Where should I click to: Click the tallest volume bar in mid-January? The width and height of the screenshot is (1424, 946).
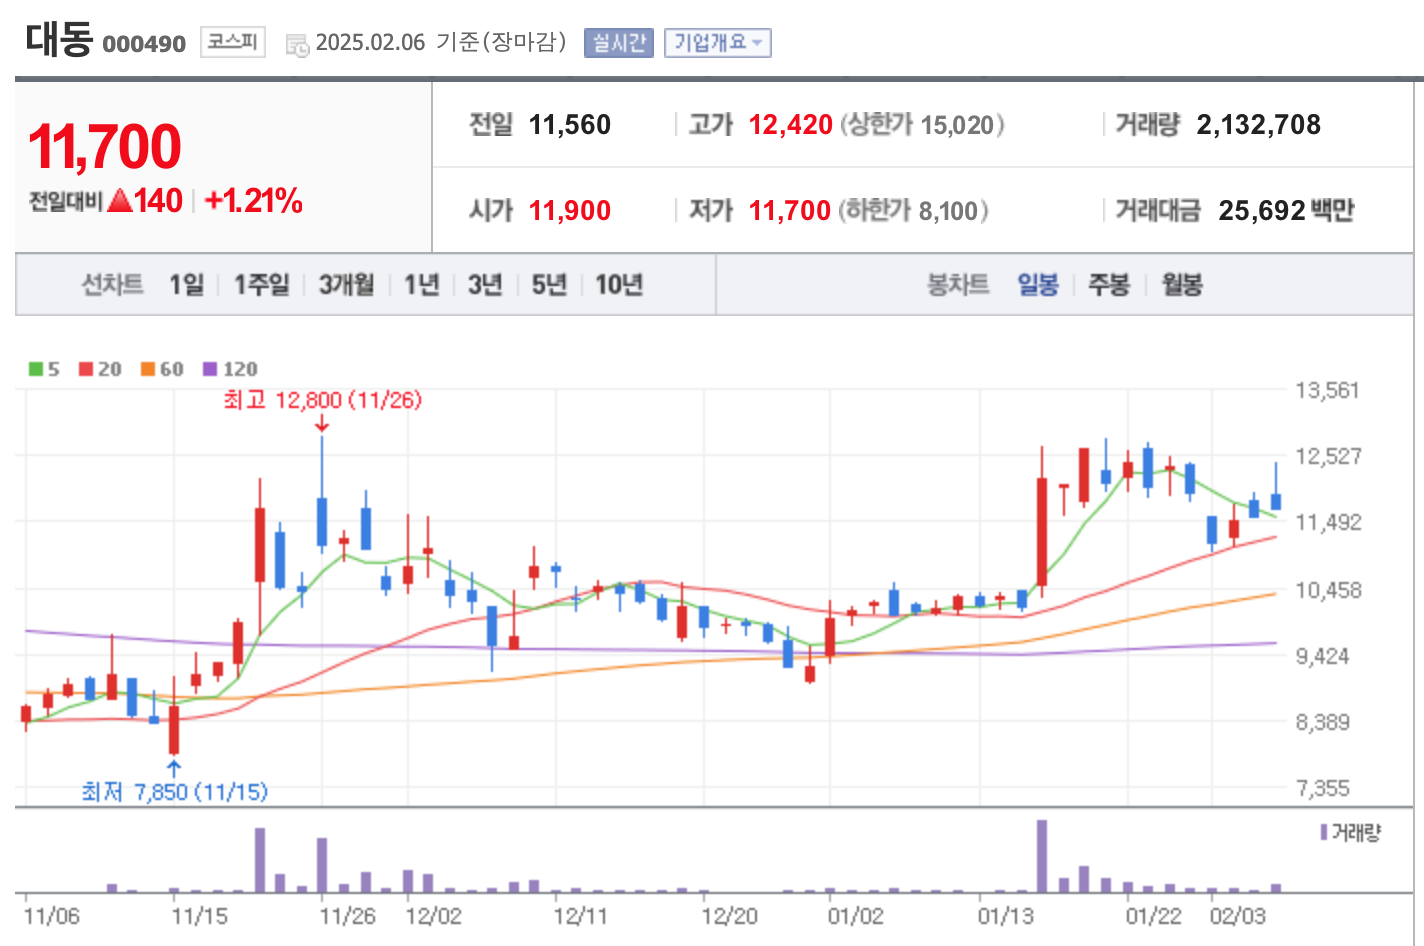(x=1042, y=856)
